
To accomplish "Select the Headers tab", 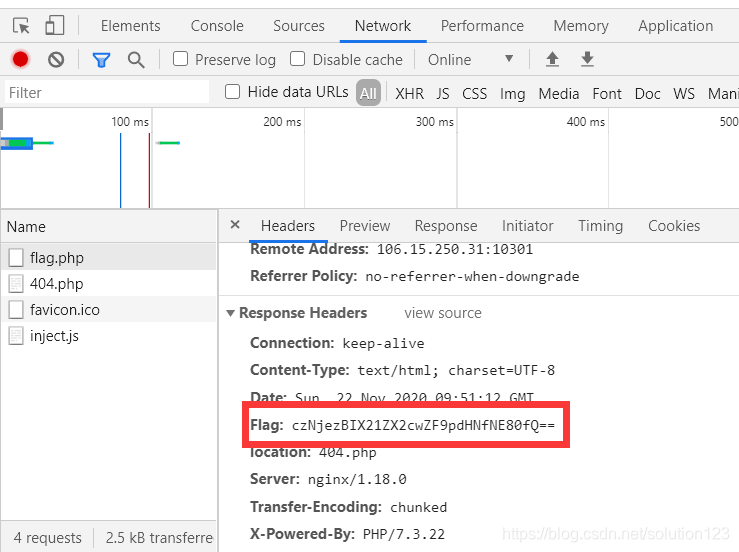I will coord(288,226).
